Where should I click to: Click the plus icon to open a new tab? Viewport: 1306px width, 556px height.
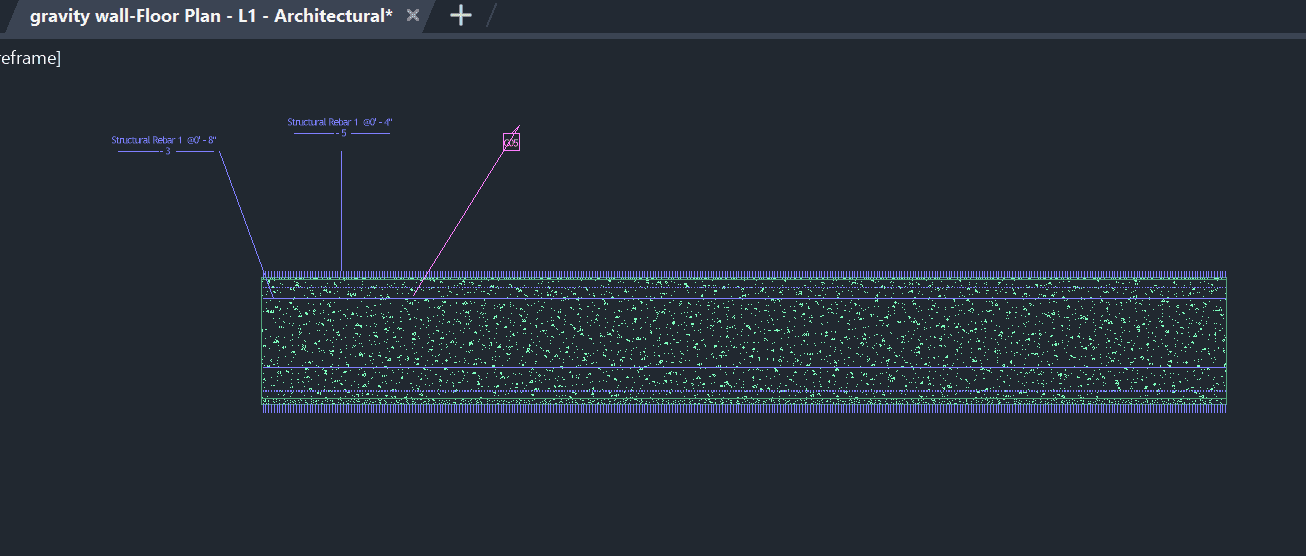point(460,15)
